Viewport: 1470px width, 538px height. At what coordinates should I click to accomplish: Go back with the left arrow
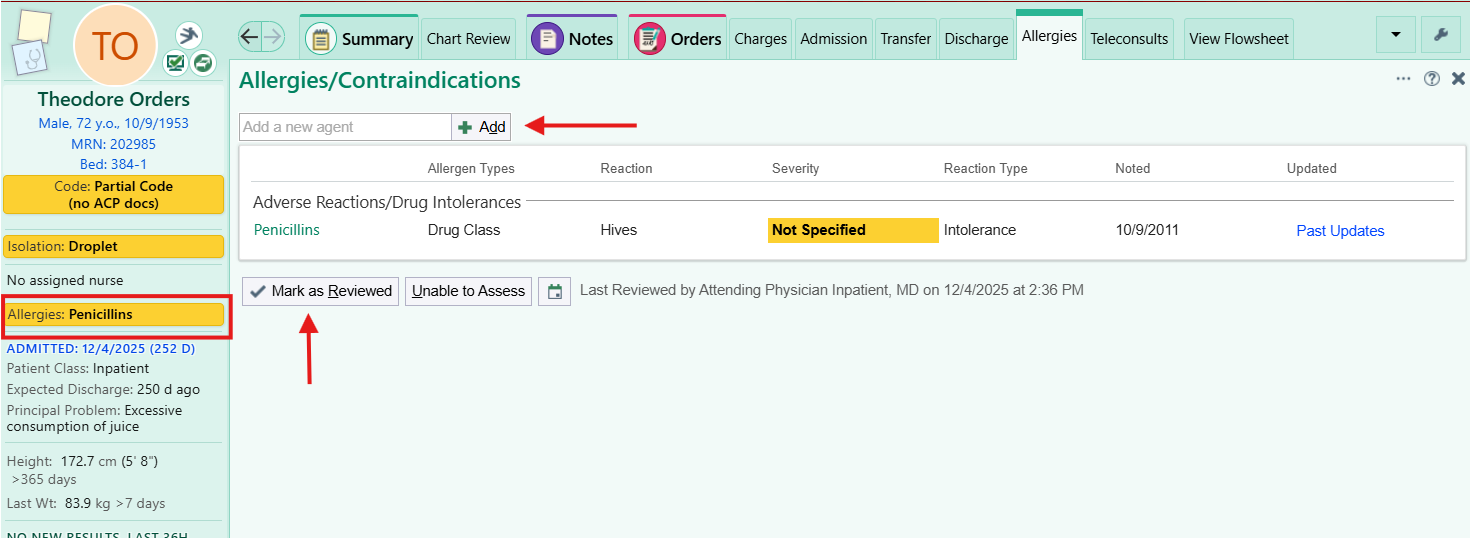click(250, 38)
